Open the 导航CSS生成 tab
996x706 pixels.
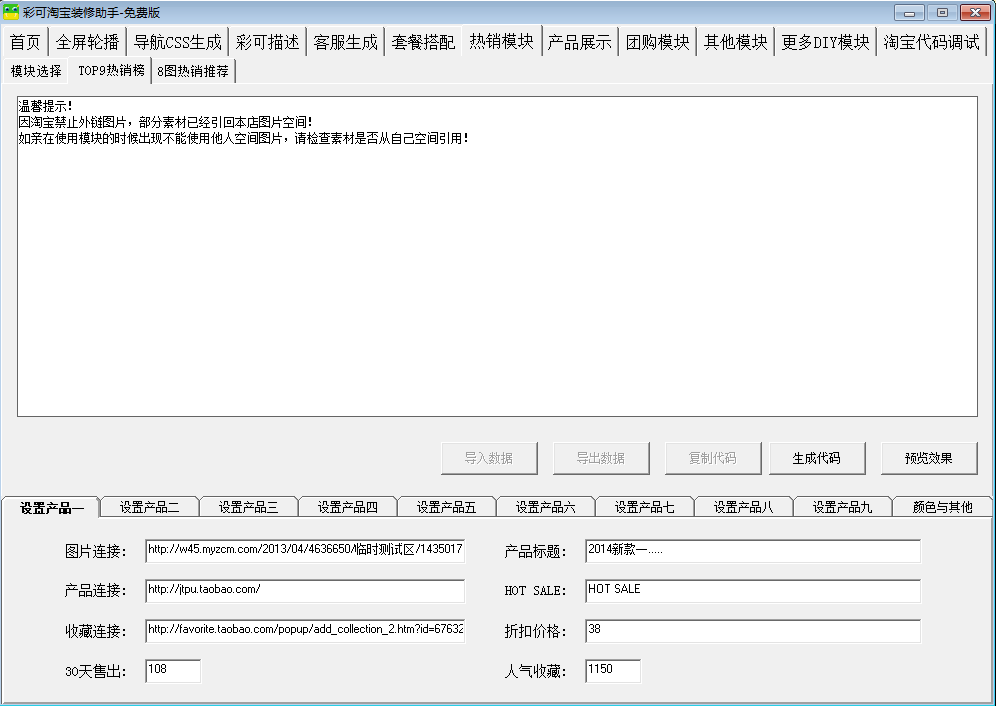pos(177,42)
